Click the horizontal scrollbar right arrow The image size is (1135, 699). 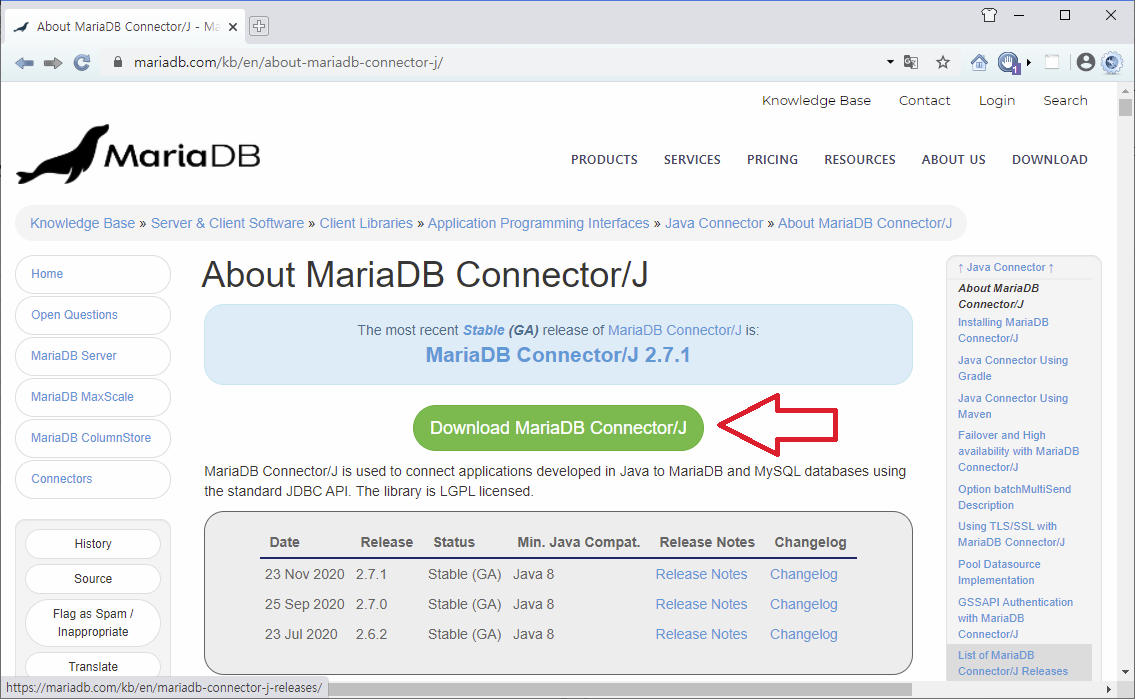1108,689
